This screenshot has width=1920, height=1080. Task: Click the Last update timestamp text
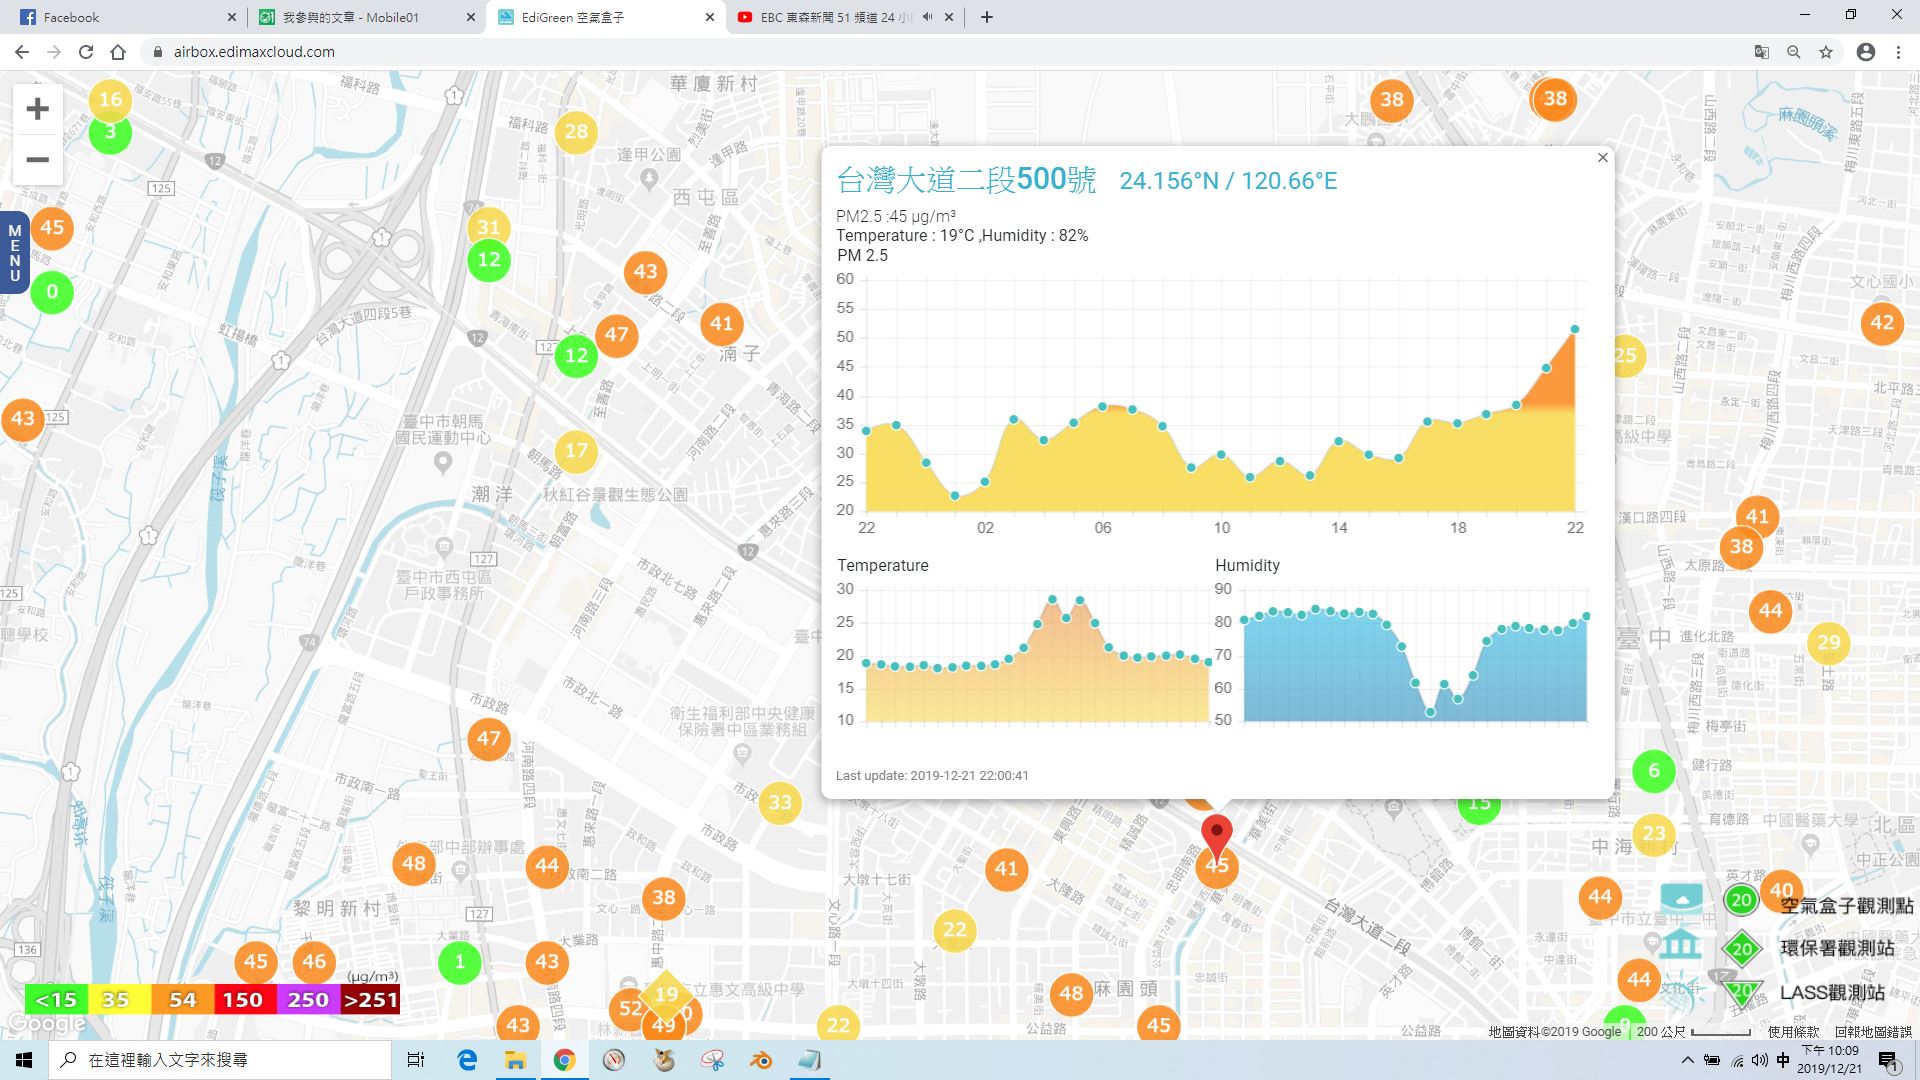click(x=932, y=775)
